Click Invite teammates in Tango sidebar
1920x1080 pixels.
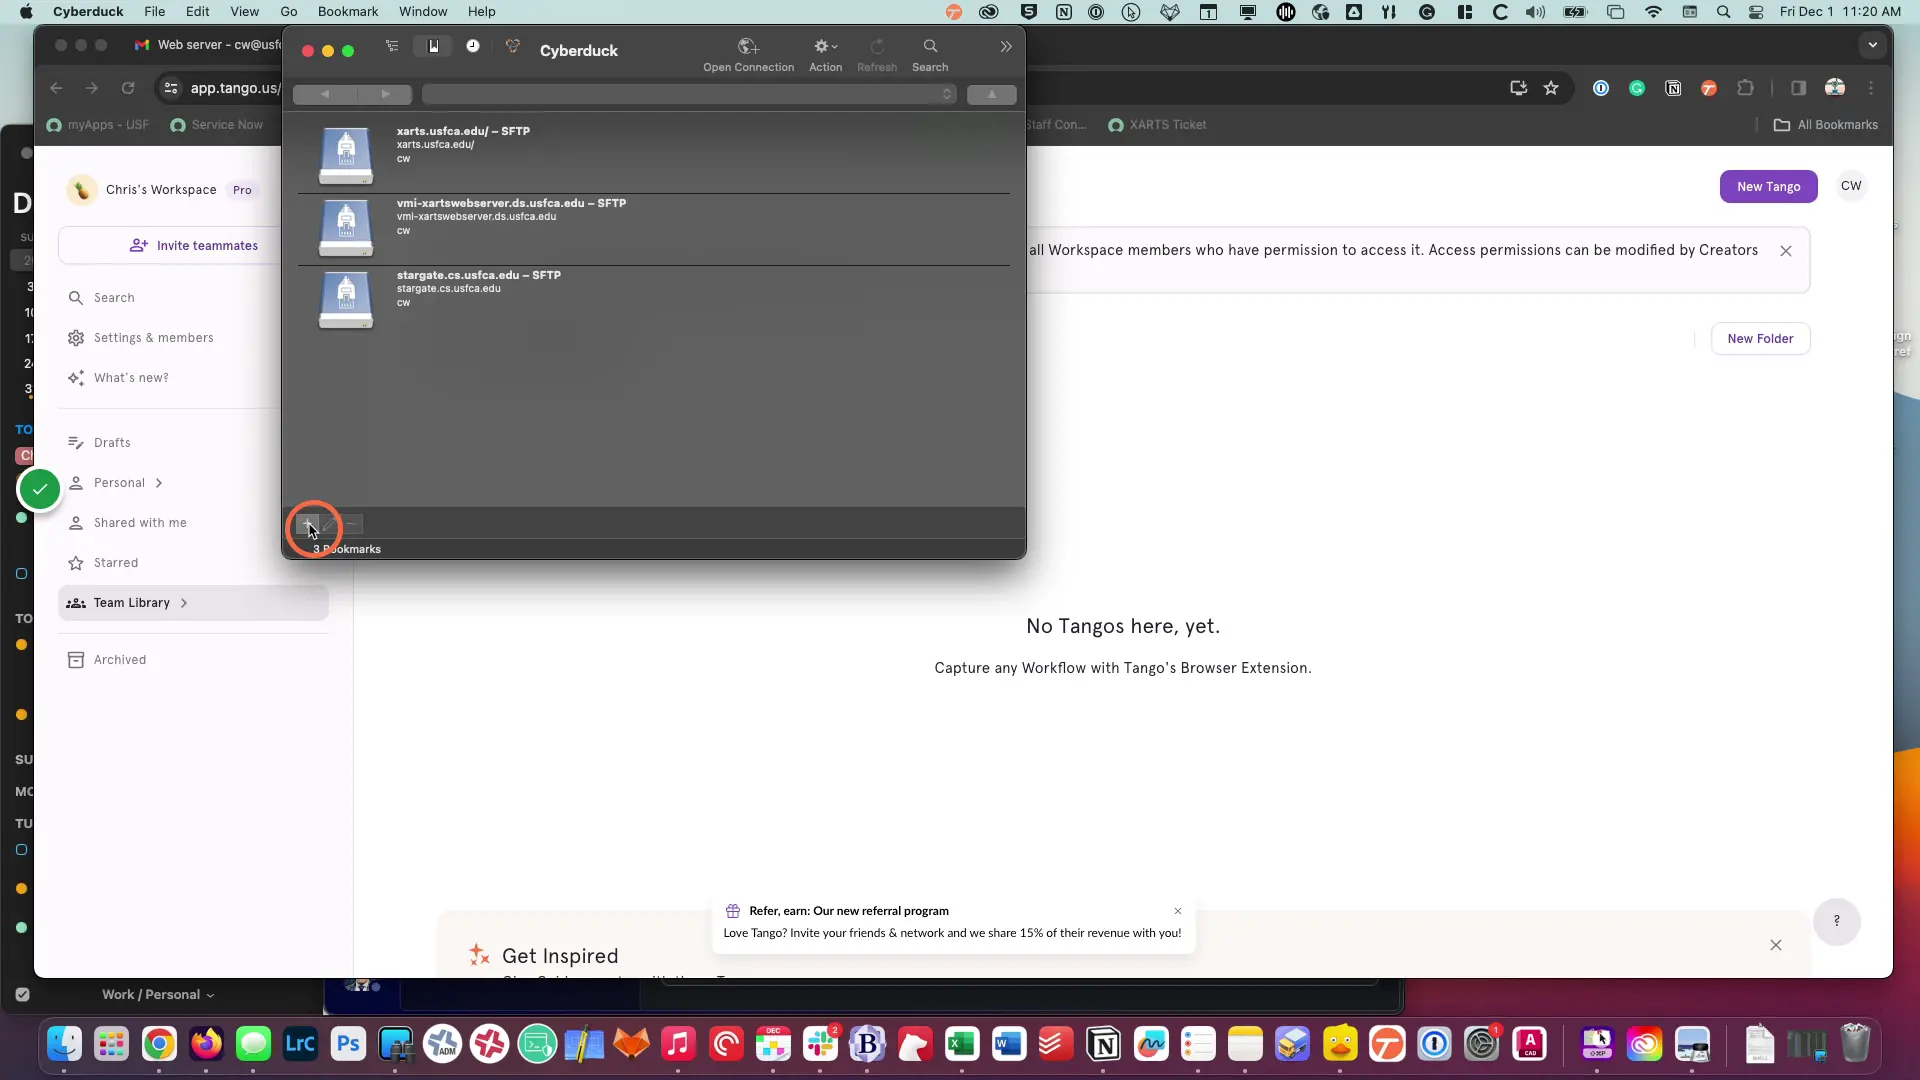click(x=193, y=246)
